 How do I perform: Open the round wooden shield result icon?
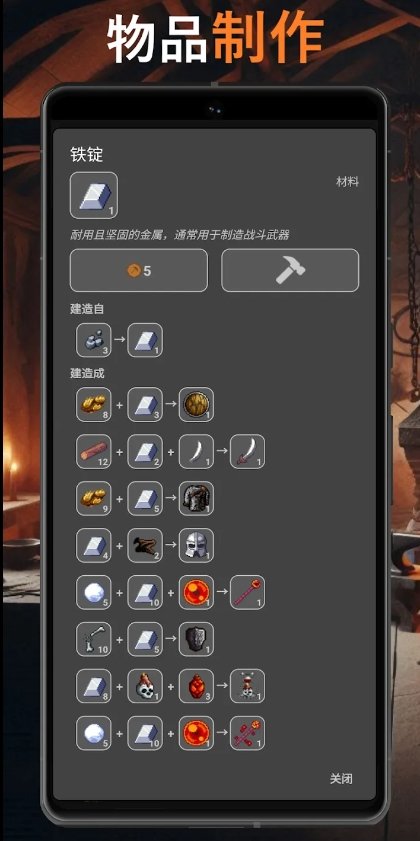[196, 404]
